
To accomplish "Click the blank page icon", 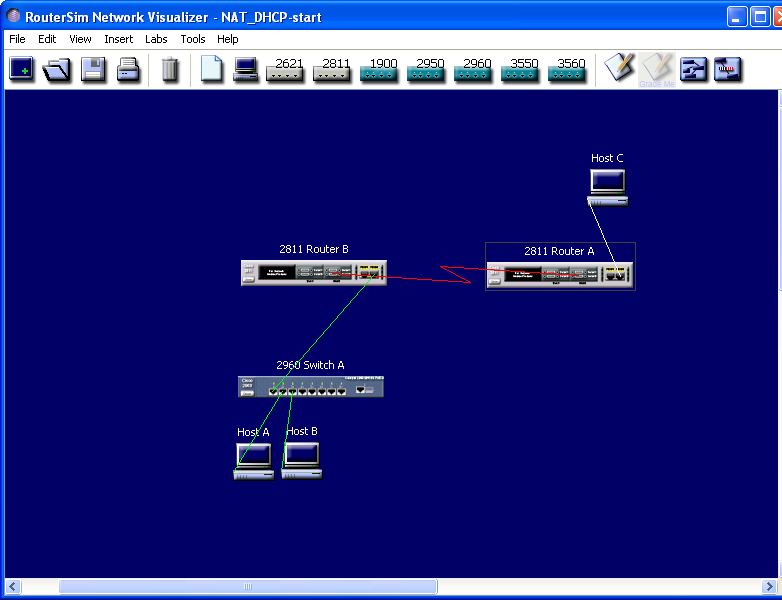I will (211, 68).
